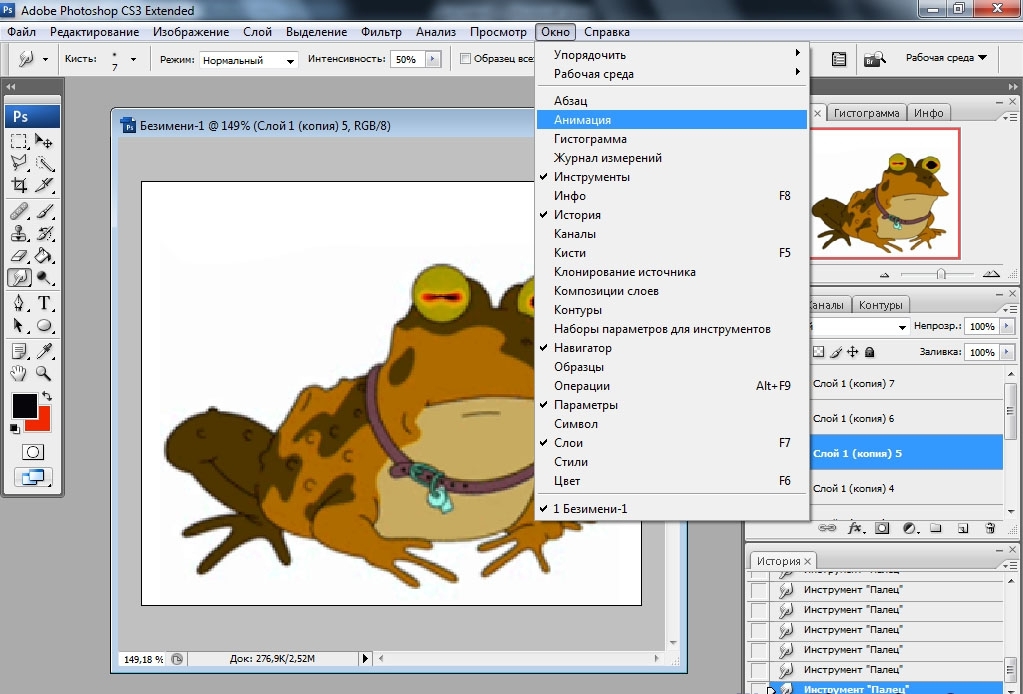The image size is (1023, 694).
Task: Select the Move tool
Action: (44, 141)
